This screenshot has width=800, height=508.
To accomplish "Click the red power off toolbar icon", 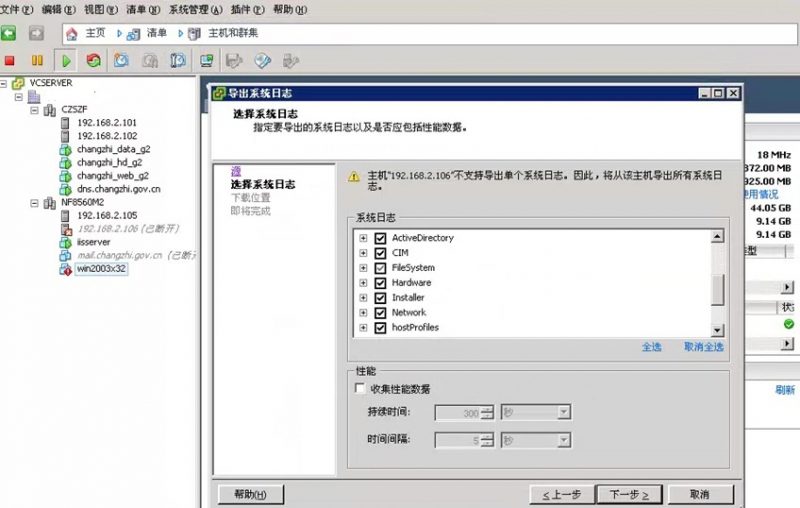I will (x=10, y=60).
